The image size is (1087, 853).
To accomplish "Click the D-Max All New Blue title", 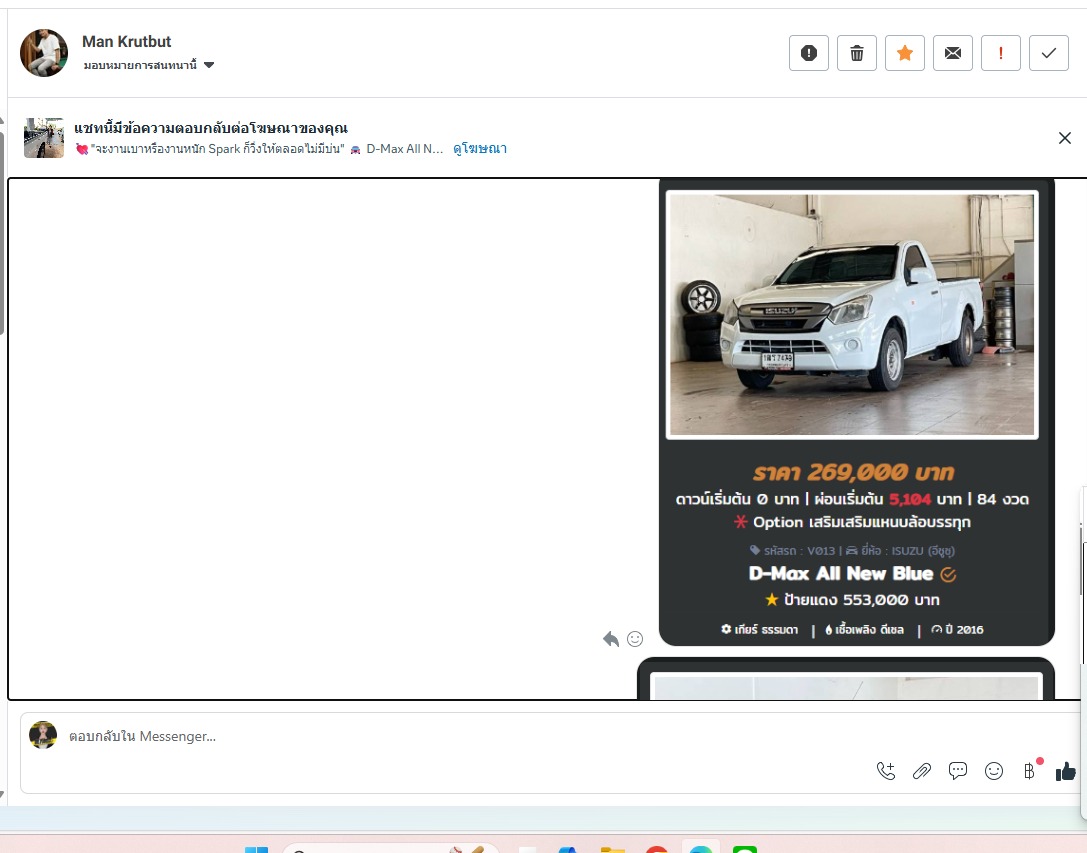I will [841, 574].
